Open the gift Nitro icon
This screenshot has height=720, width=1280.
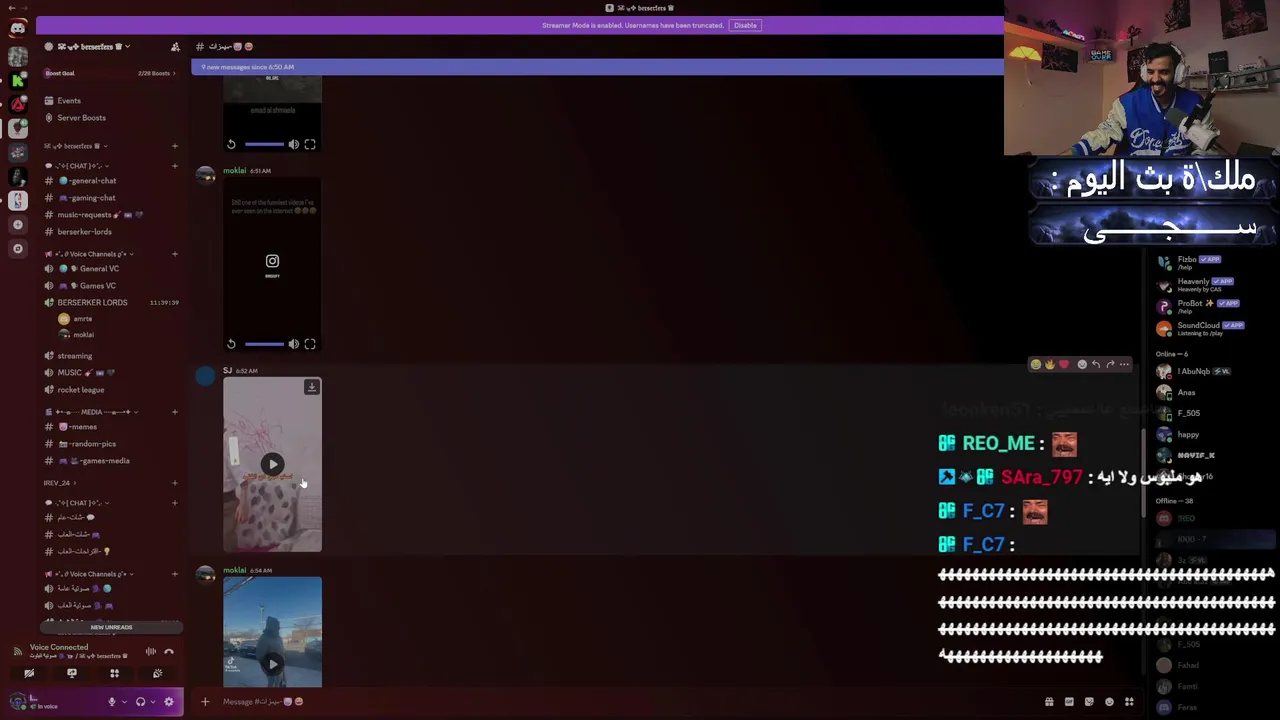tap(1049, 702)
